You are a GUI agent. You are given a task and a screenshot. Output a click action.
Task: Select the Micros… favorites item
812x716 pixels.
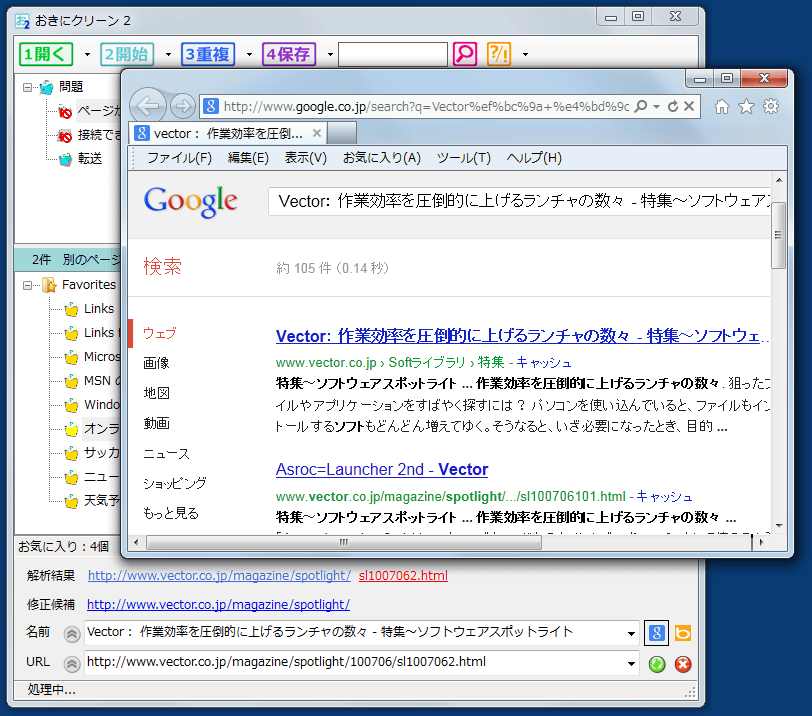102,357
